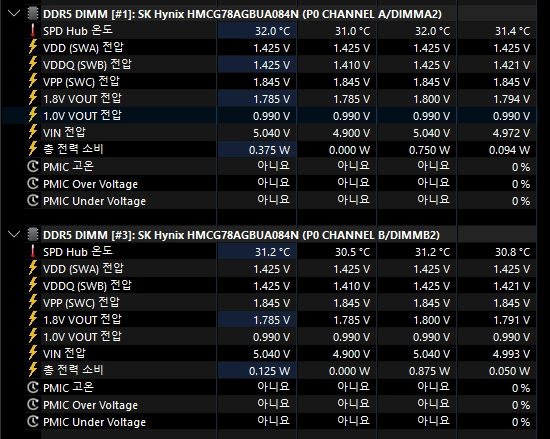The height and width of the screenshot is (439, 550).
Task: Click thermometer icon of DIMM #1 SPD Hub
Action: [33, 31]
